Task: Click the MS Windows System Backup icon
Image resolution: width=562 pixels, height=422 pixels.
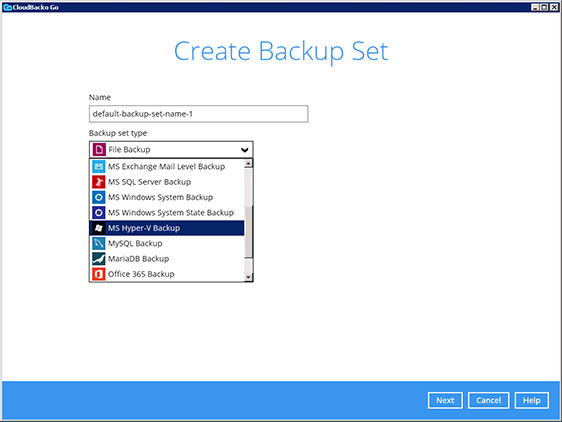Action: [x=99, y=197]
